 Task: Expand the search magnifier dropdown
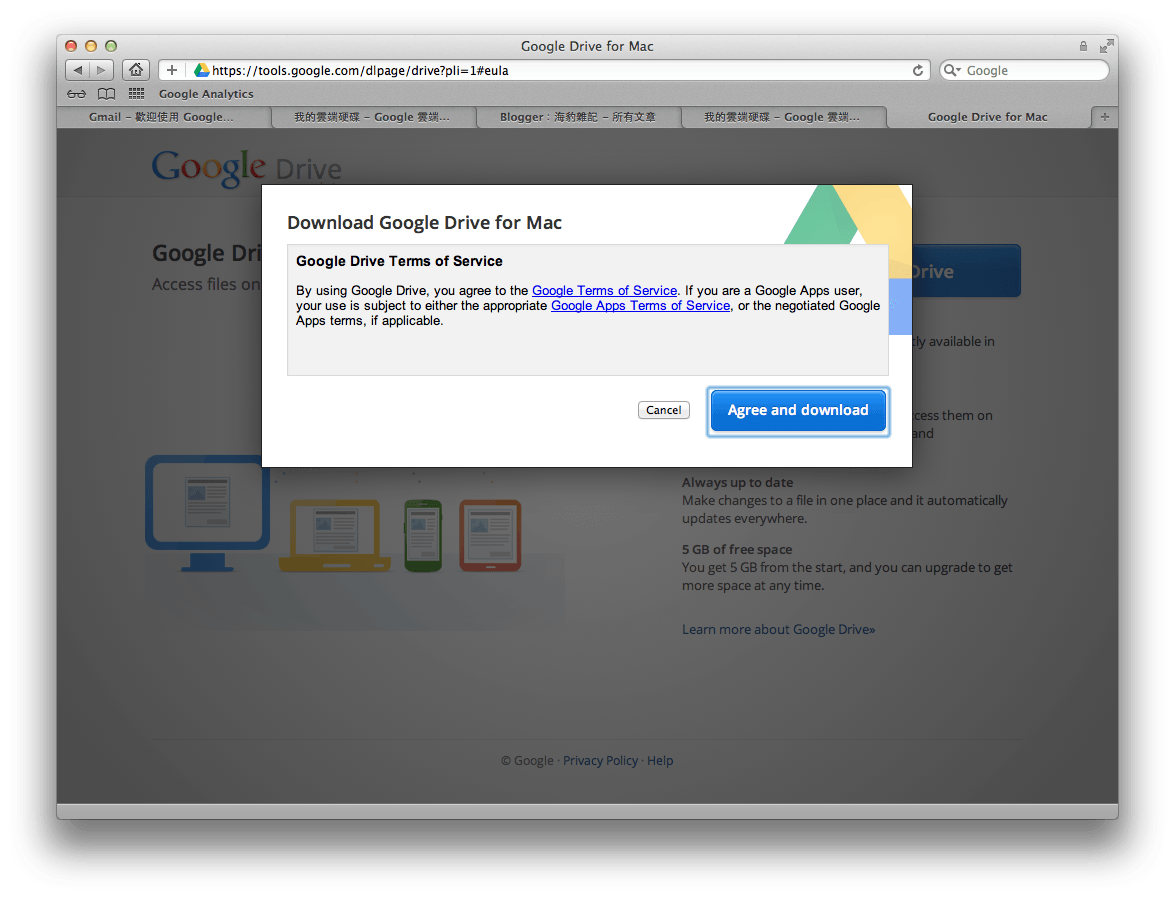[x=953, y=71]
